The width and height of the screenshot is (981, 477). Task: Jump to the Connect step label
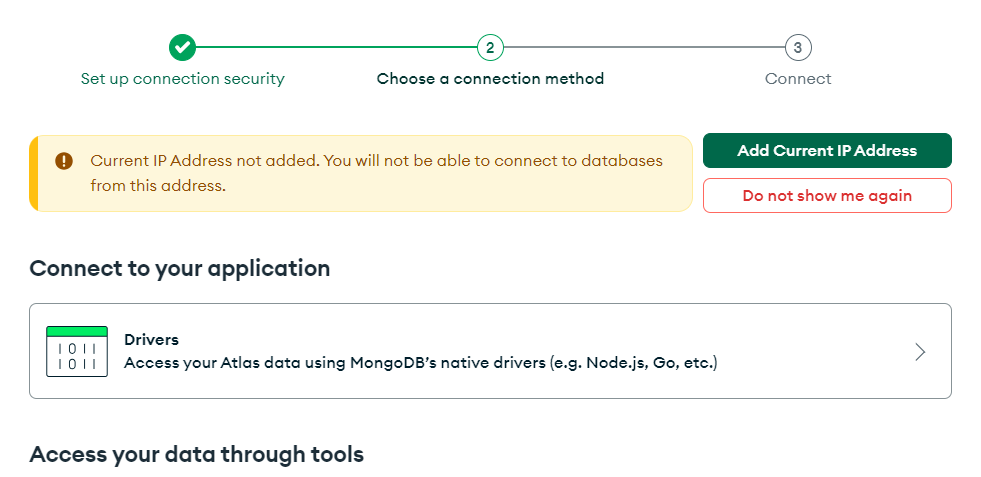798,79
